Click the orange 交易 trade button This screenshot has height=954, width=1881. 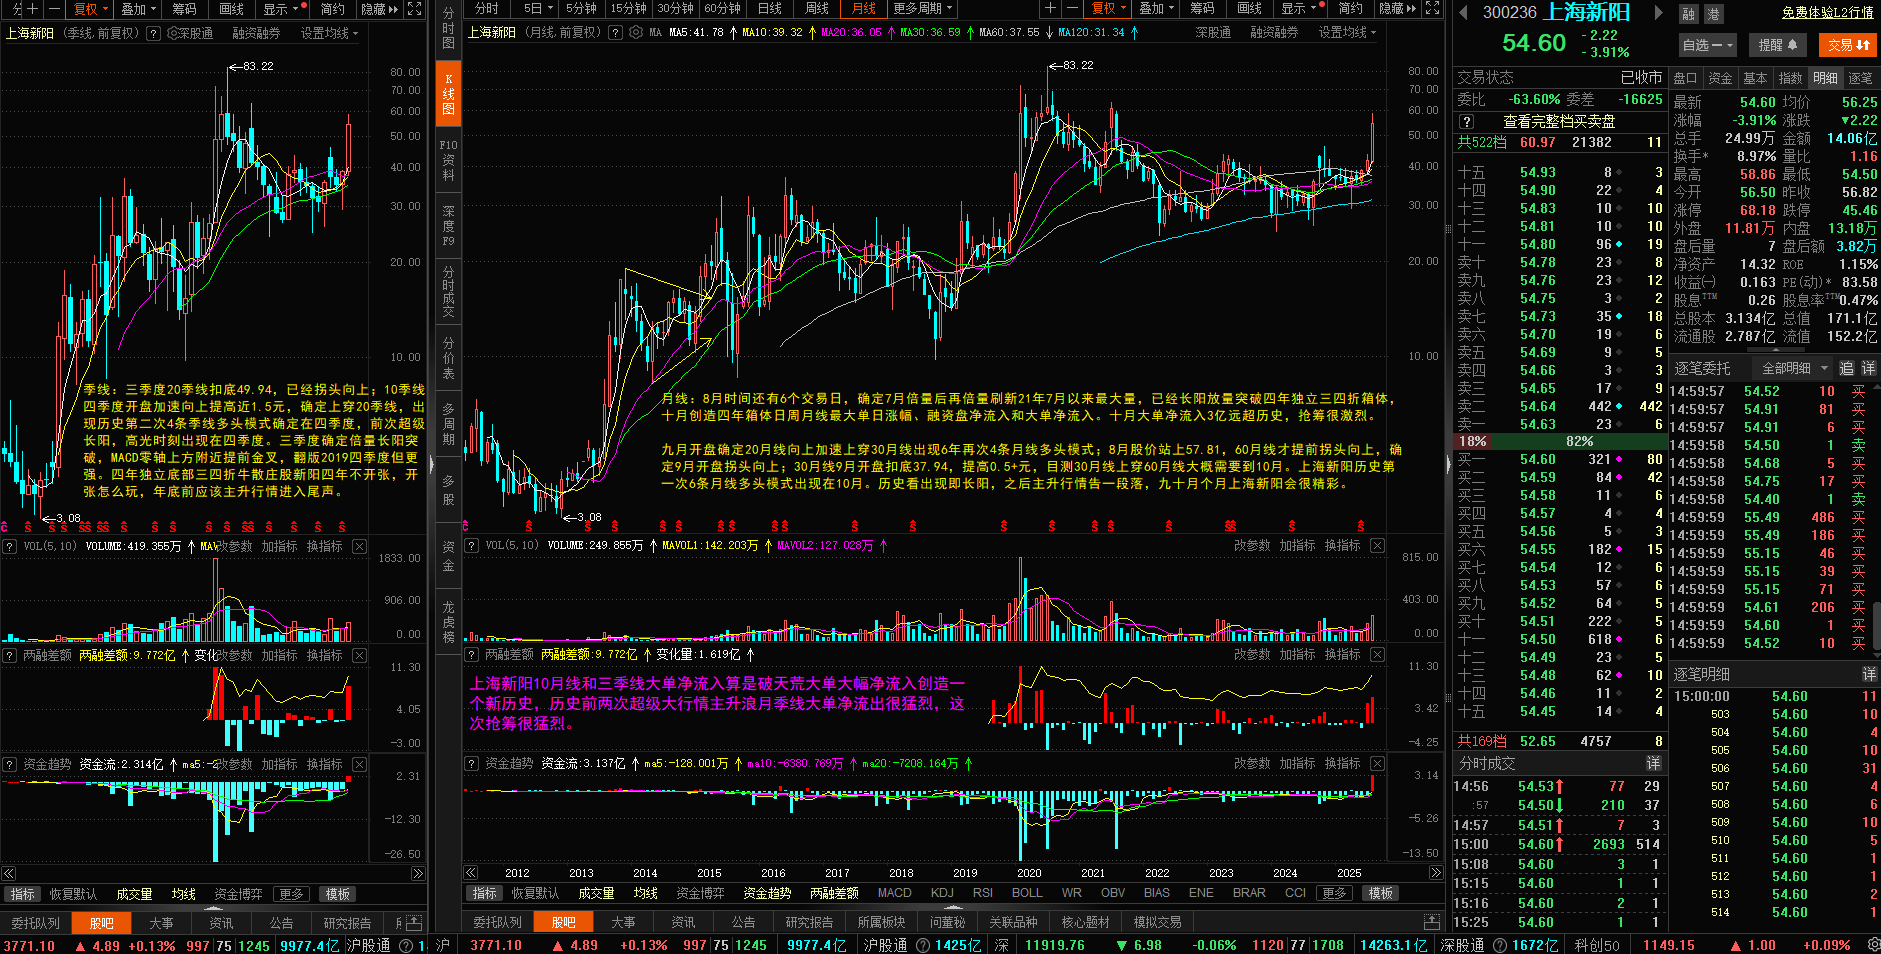(1848, 45)
